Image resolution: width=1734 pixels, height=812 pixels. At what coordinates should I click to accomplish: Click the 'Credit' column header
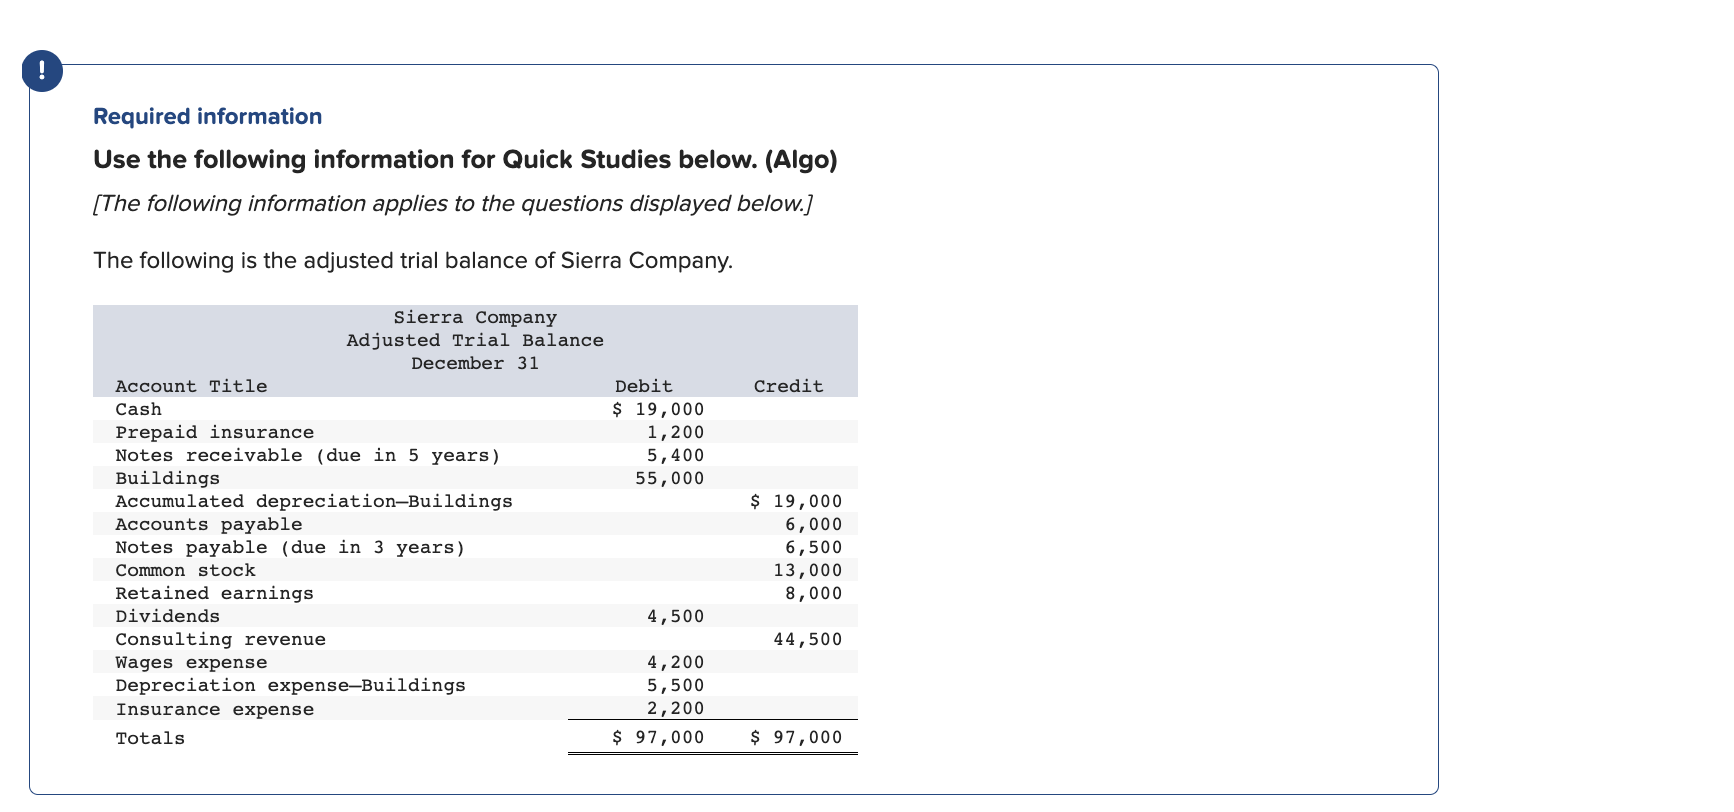[x=788, y=386]
